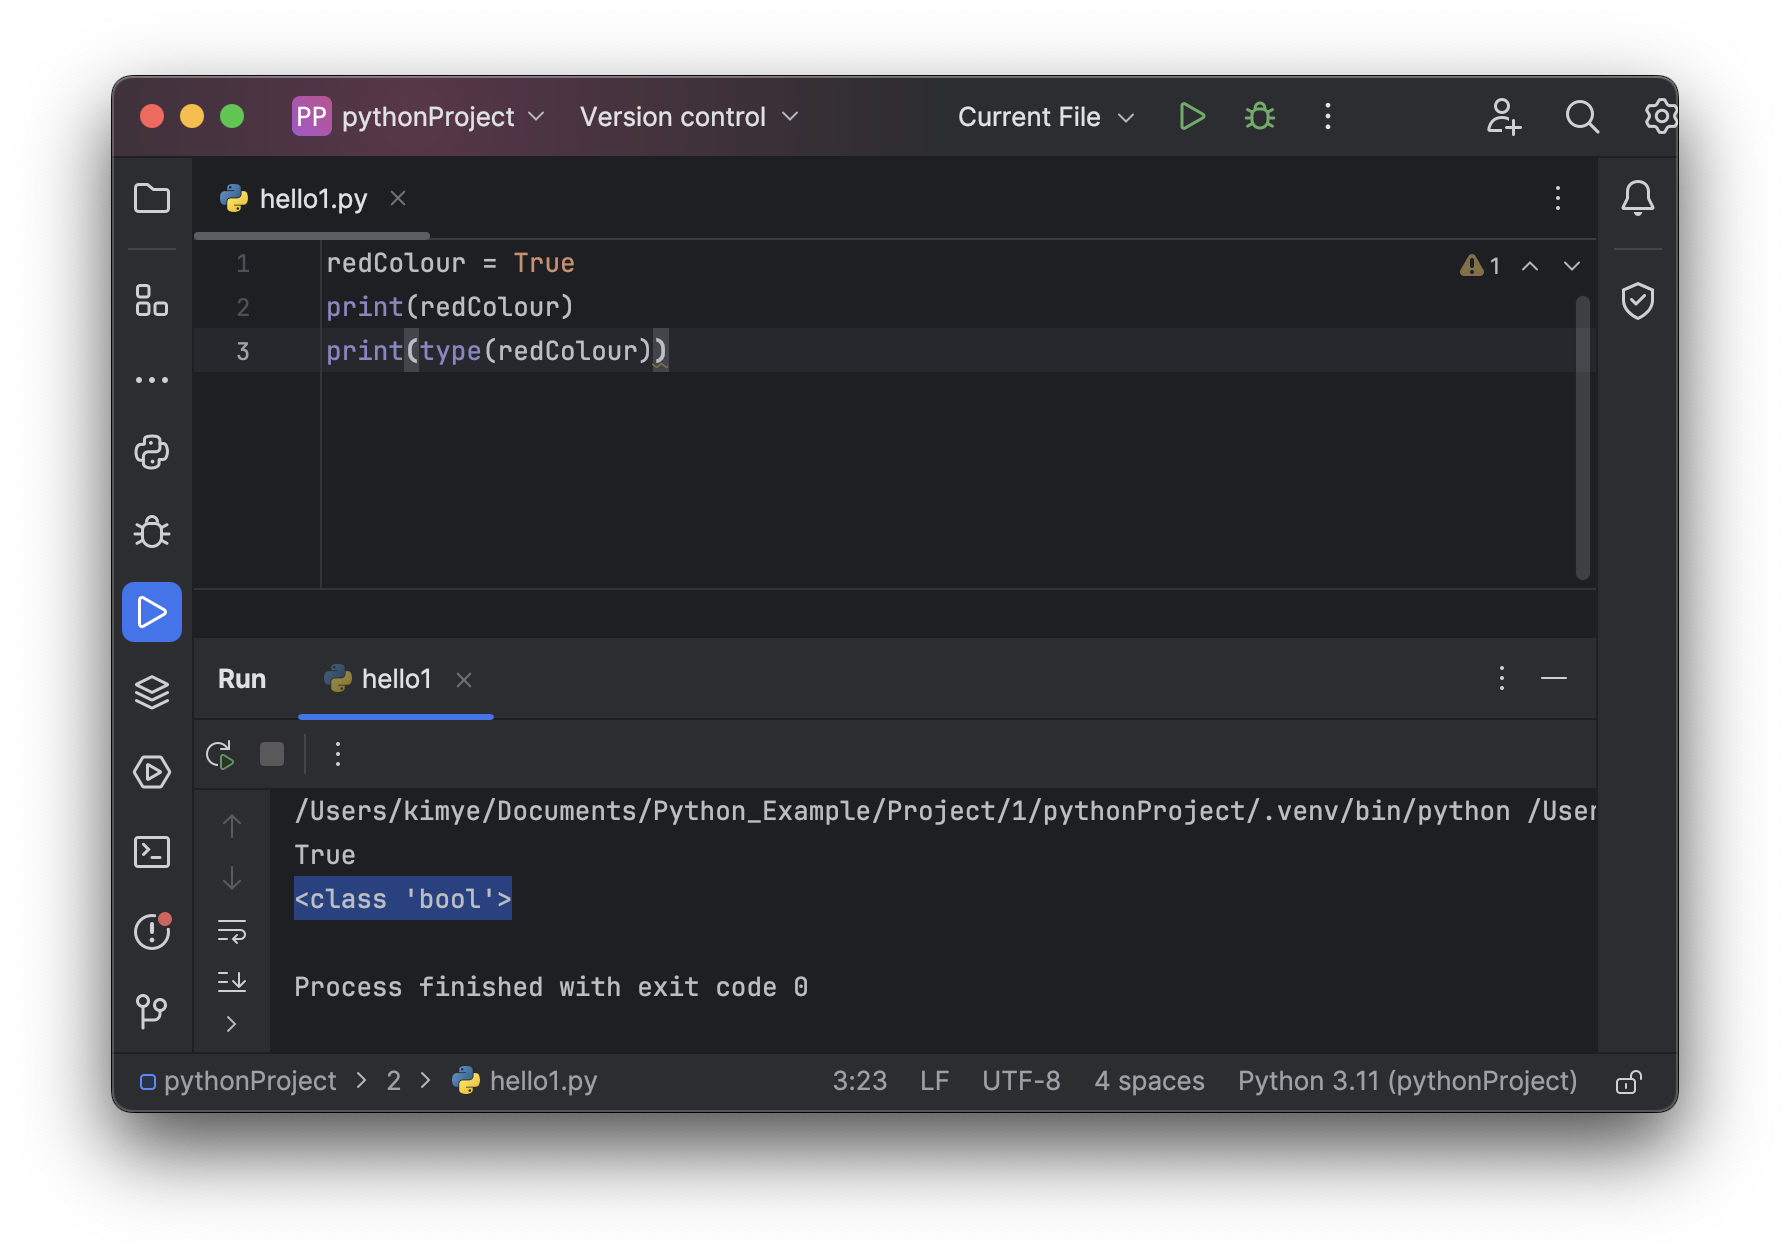
Task: Open the Current File run configuration dropdown
Action: (1045, 117)
